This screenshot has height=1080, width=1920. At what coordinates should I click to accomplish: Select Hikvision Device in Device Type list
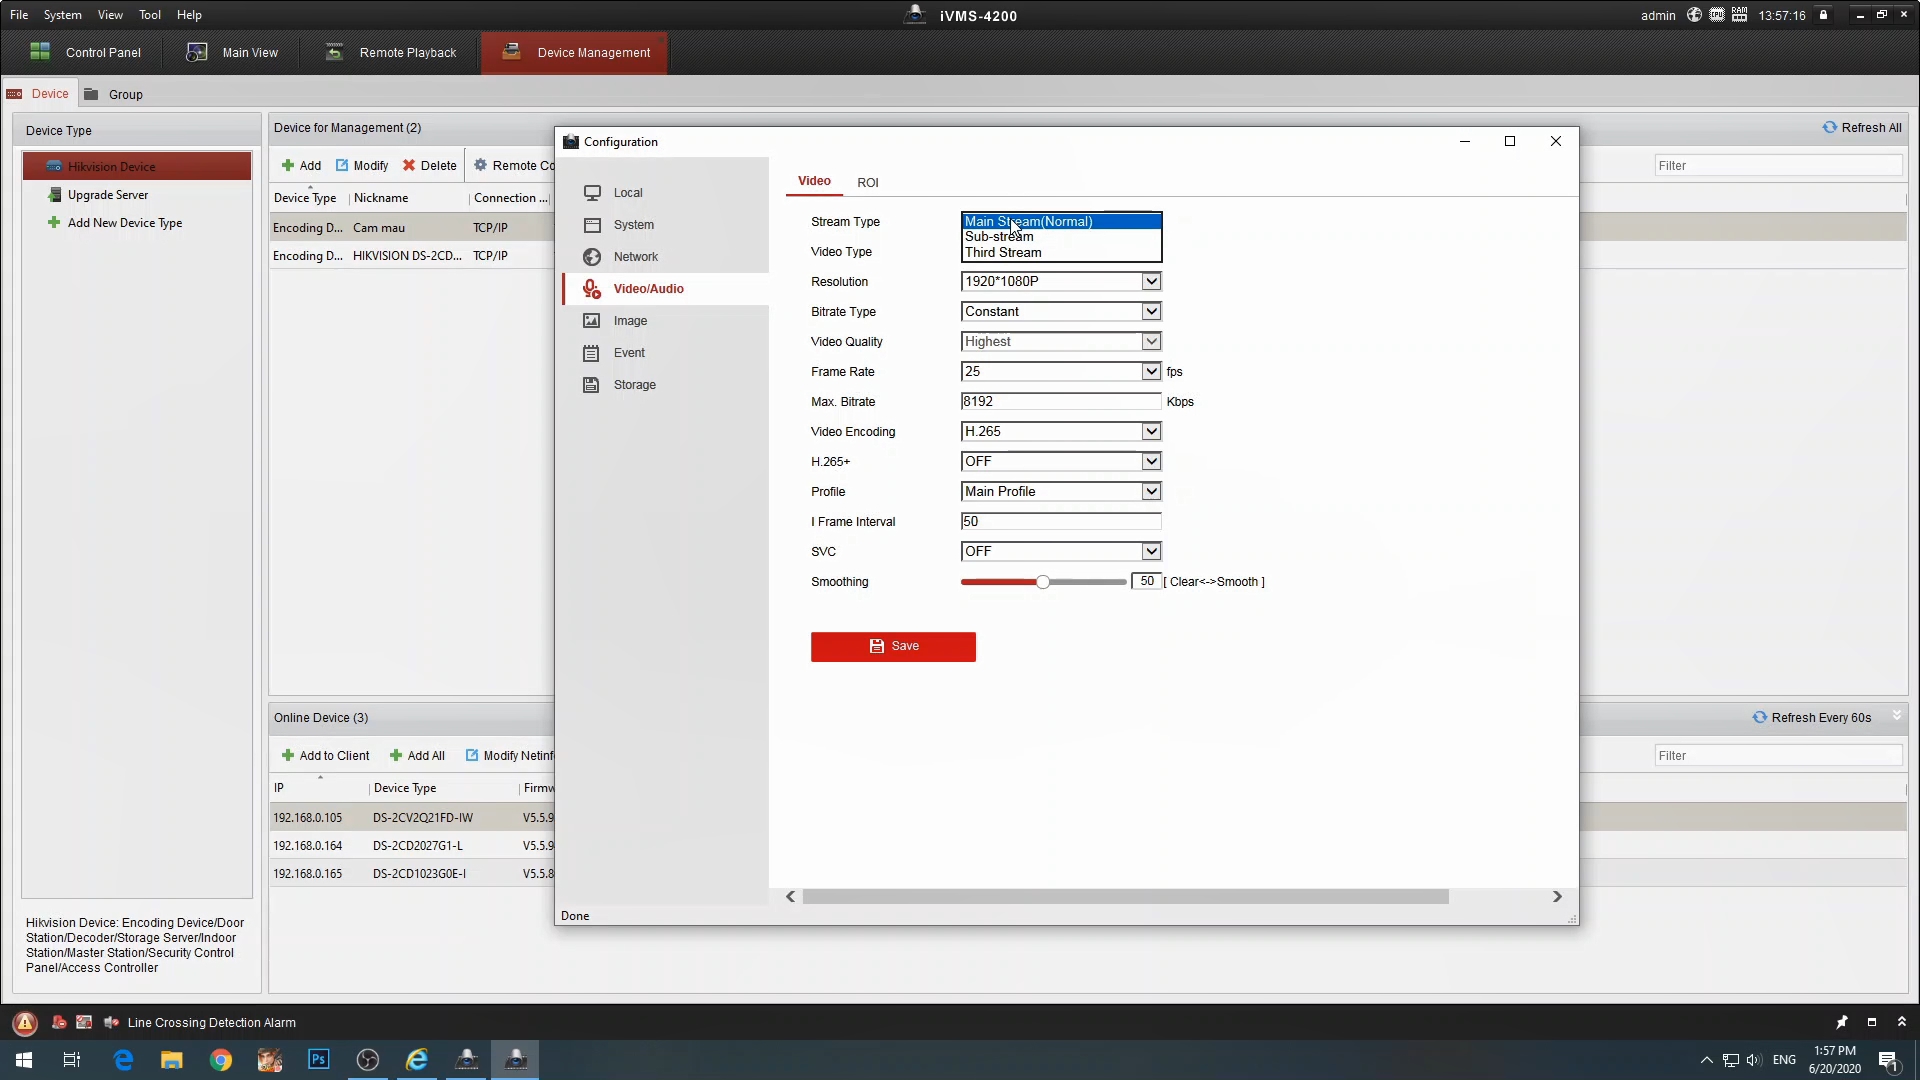137,167
